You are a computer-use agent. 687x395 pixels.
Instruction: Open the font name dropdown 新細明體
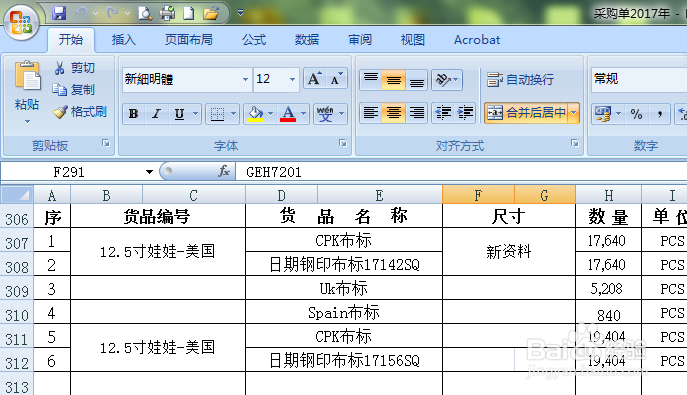click(245, 79)
